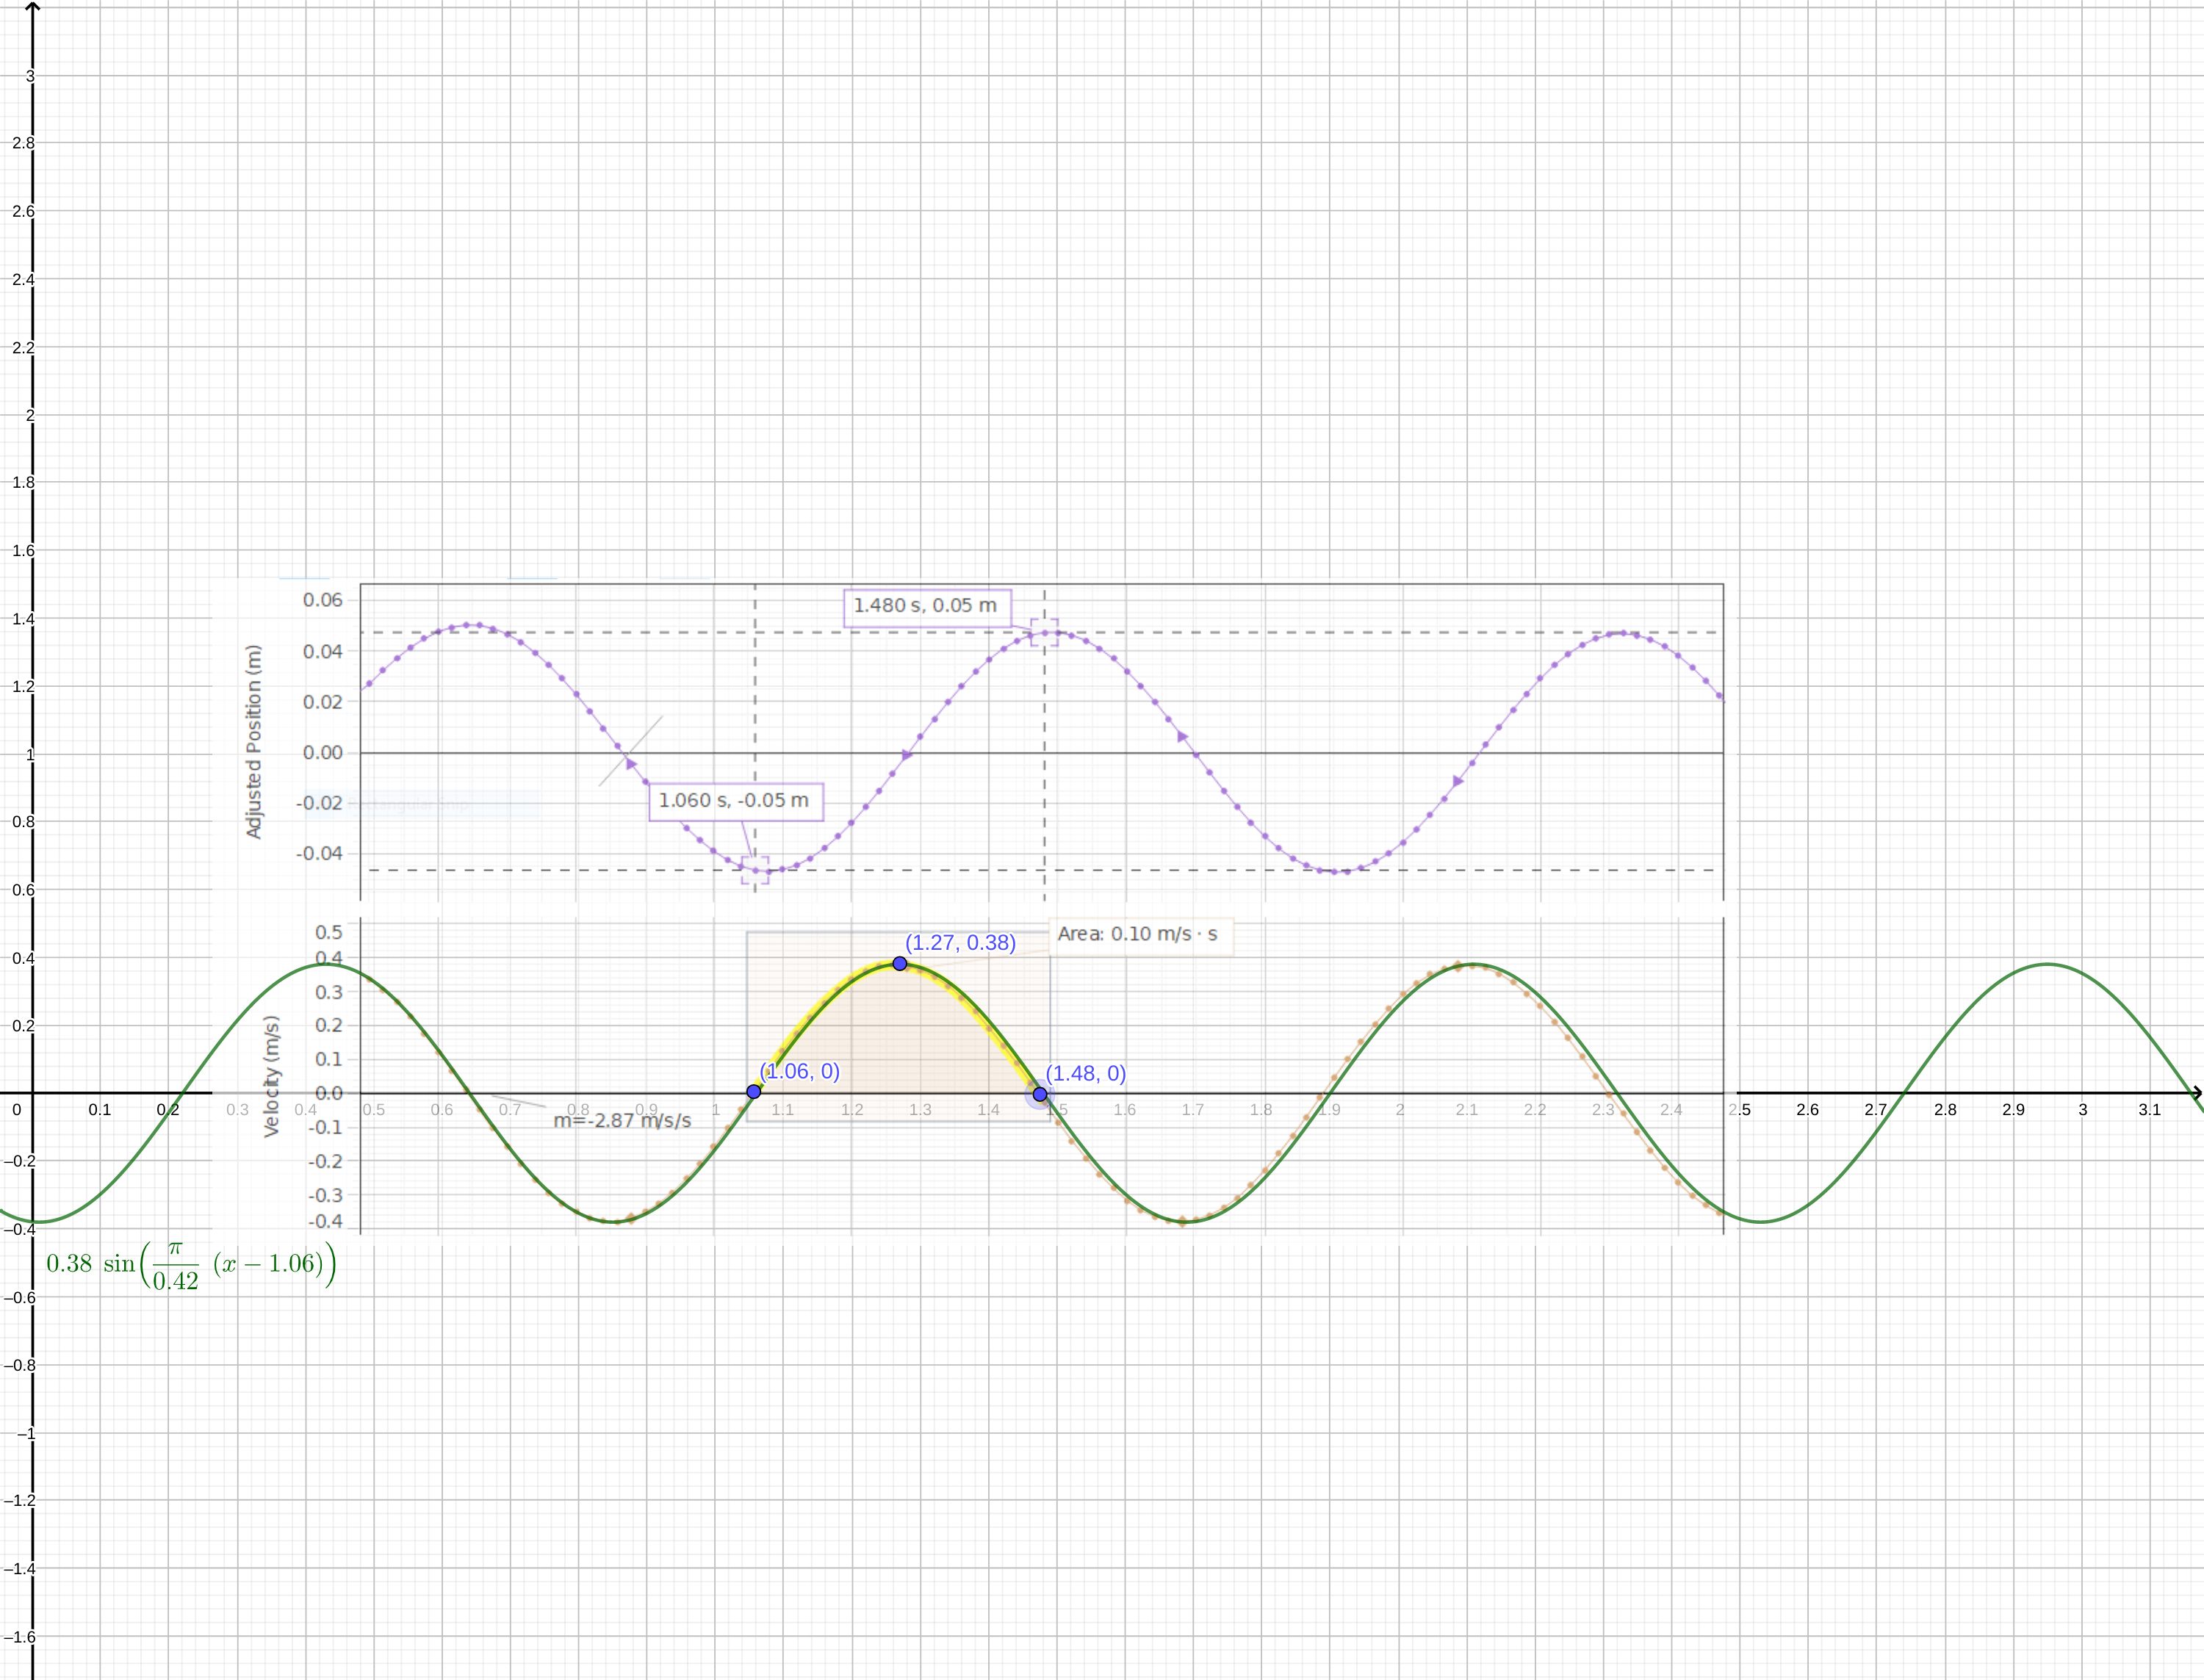
Task: Click the 'm=-2.87 m/s/s' slope label
Action: [622, 1121]
